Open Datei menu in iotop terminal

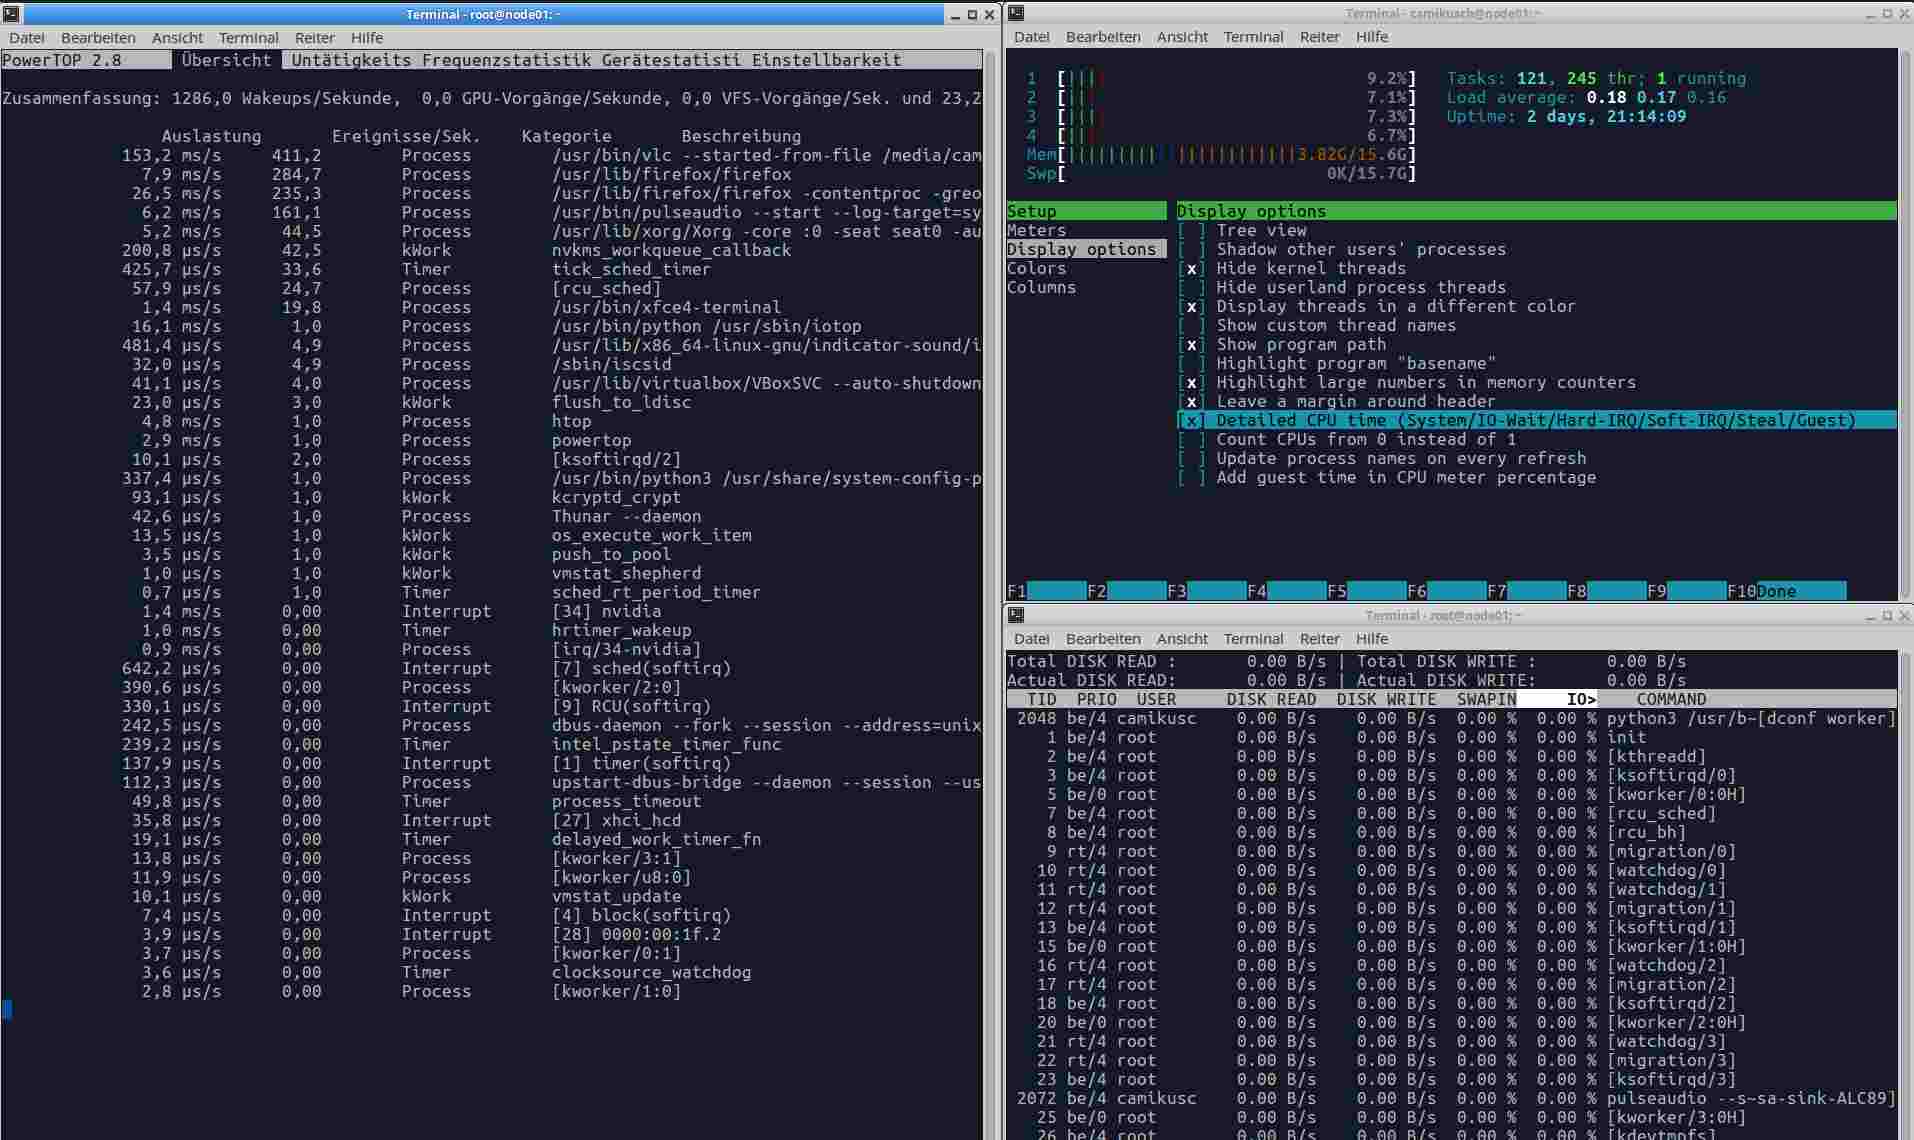(1032, 639)
